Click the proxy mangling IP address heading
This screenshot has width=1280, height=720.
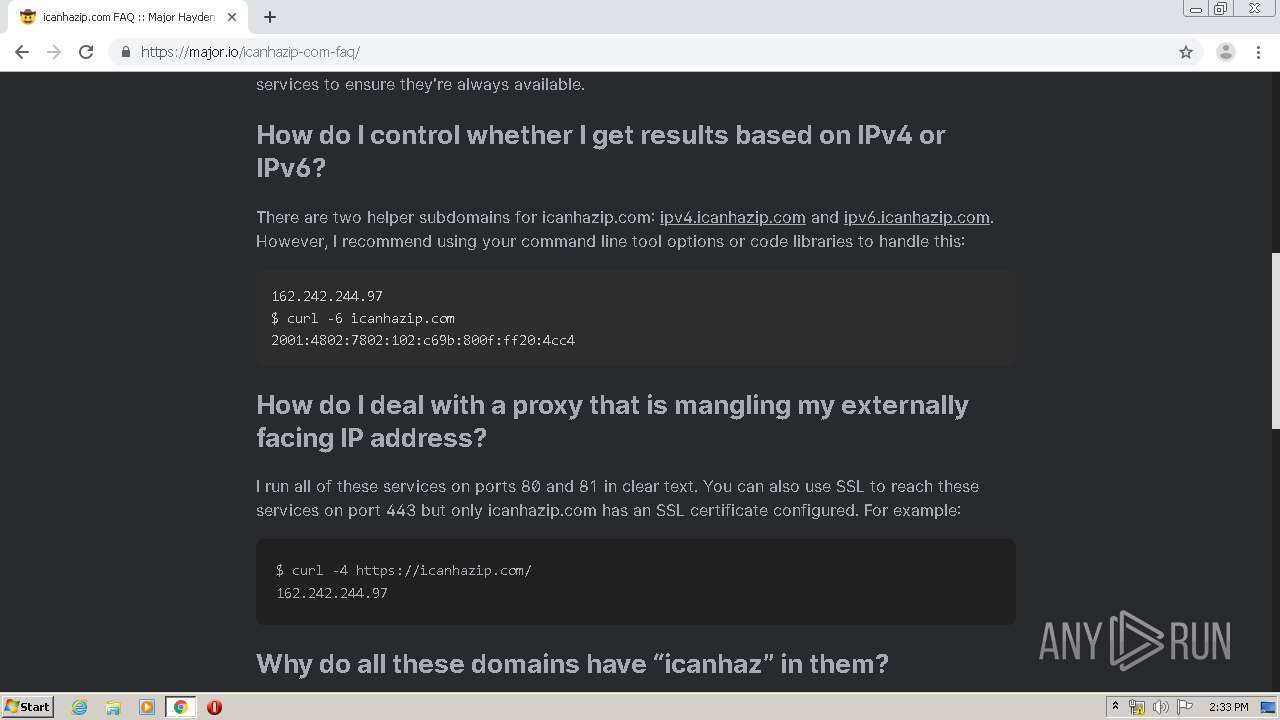click(x=612, y=421)
